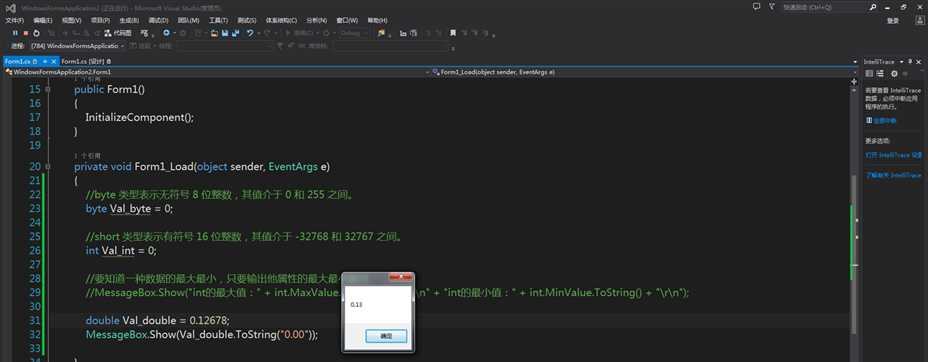Open the Debug configuration dropdown
928x362 pixels.
(x=353, y=34)
